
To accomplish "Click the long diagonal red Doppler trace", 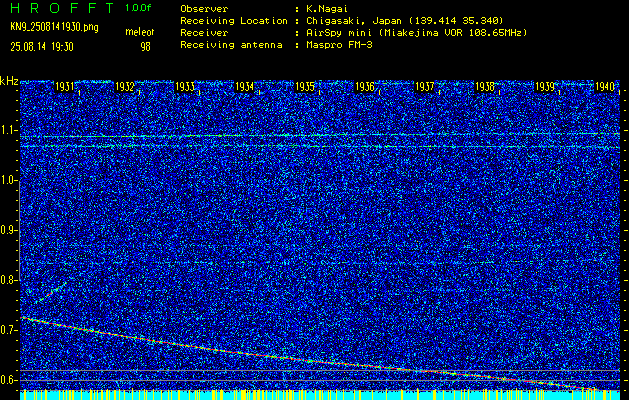I will [309, 354].
